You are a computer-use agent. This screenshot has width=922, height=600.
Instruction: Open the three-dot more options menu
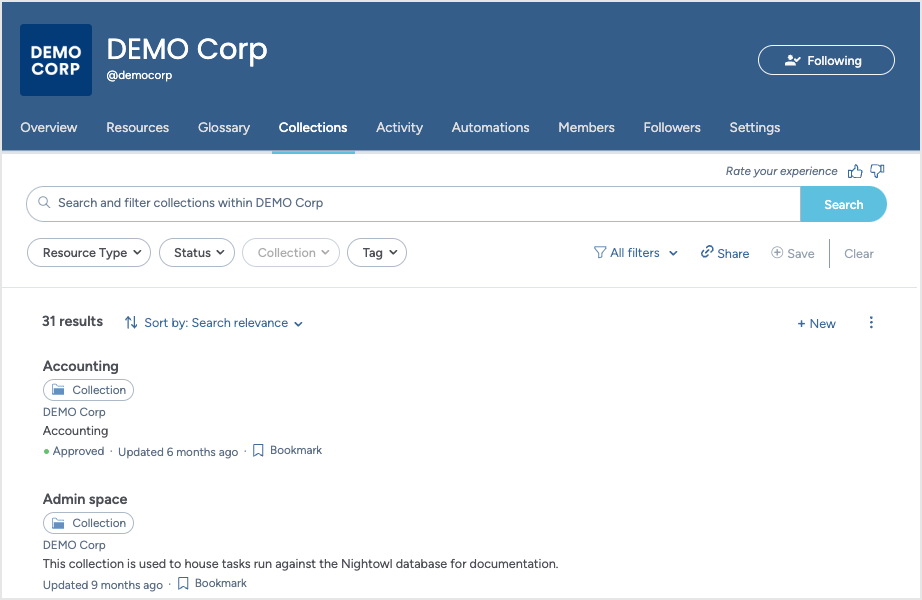click(871, 322)
